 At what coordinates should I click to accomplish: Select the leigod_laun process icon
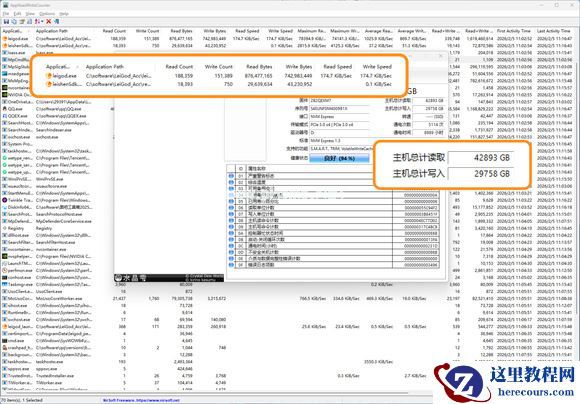[x=5, y=327]
